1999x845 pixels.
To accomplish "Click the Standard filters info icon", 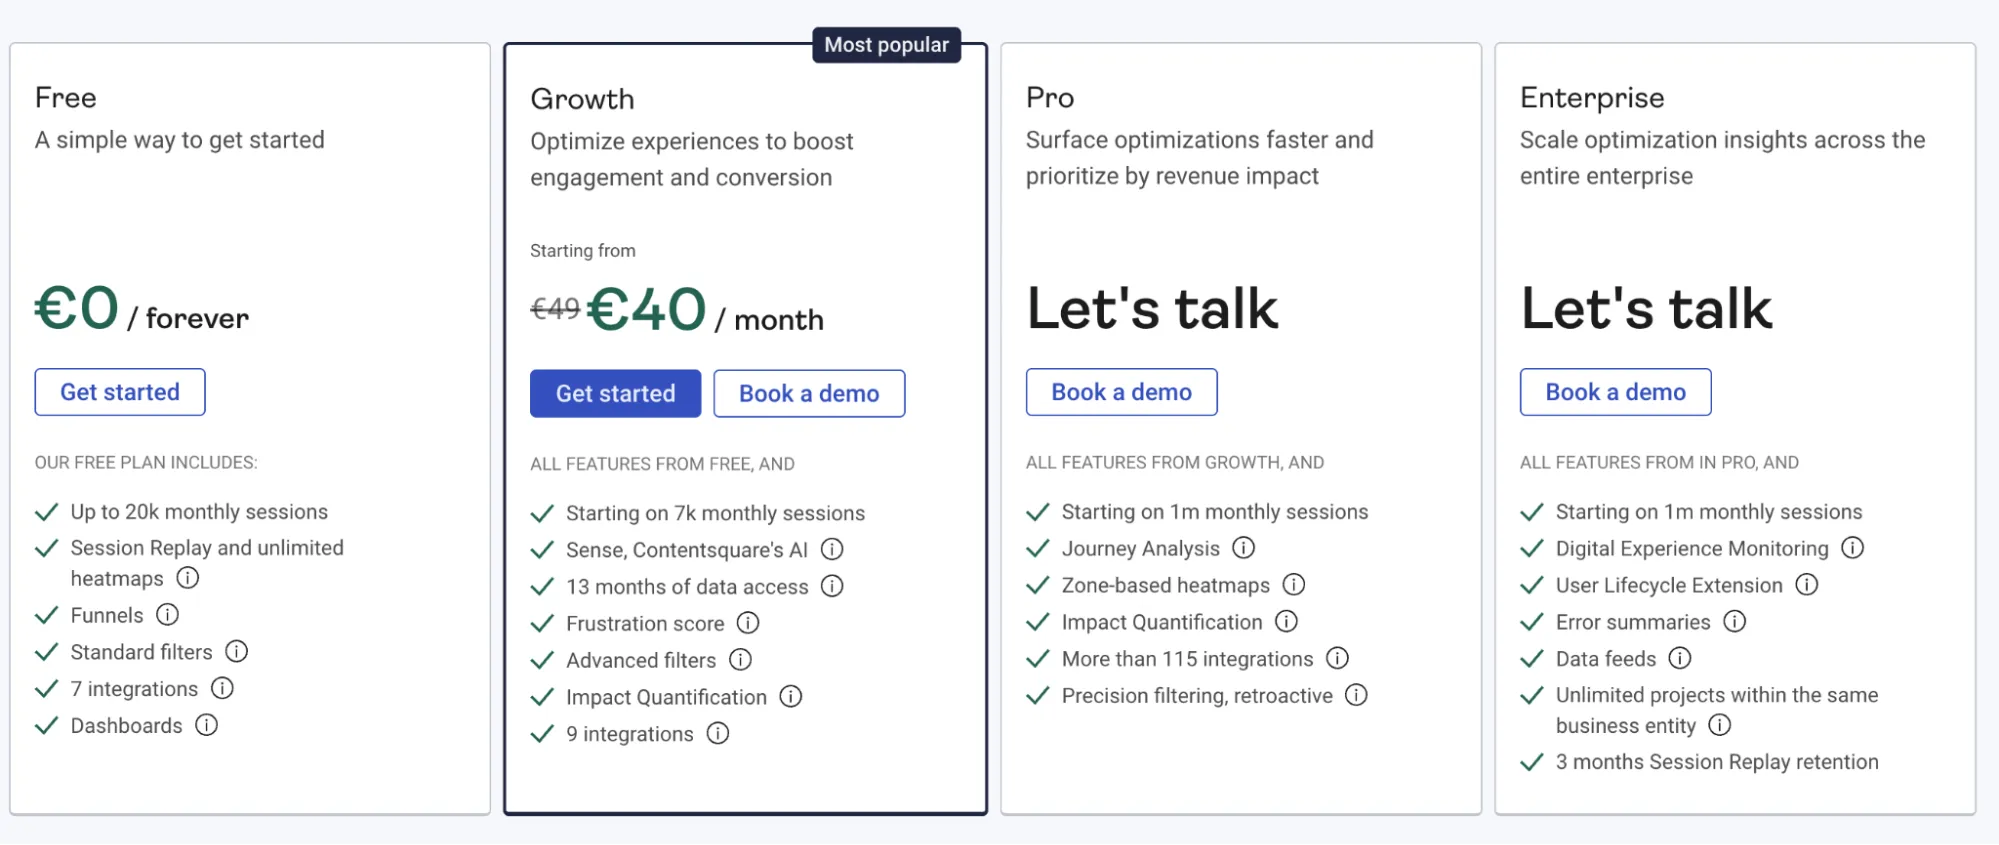I will (x=237, y=652).
